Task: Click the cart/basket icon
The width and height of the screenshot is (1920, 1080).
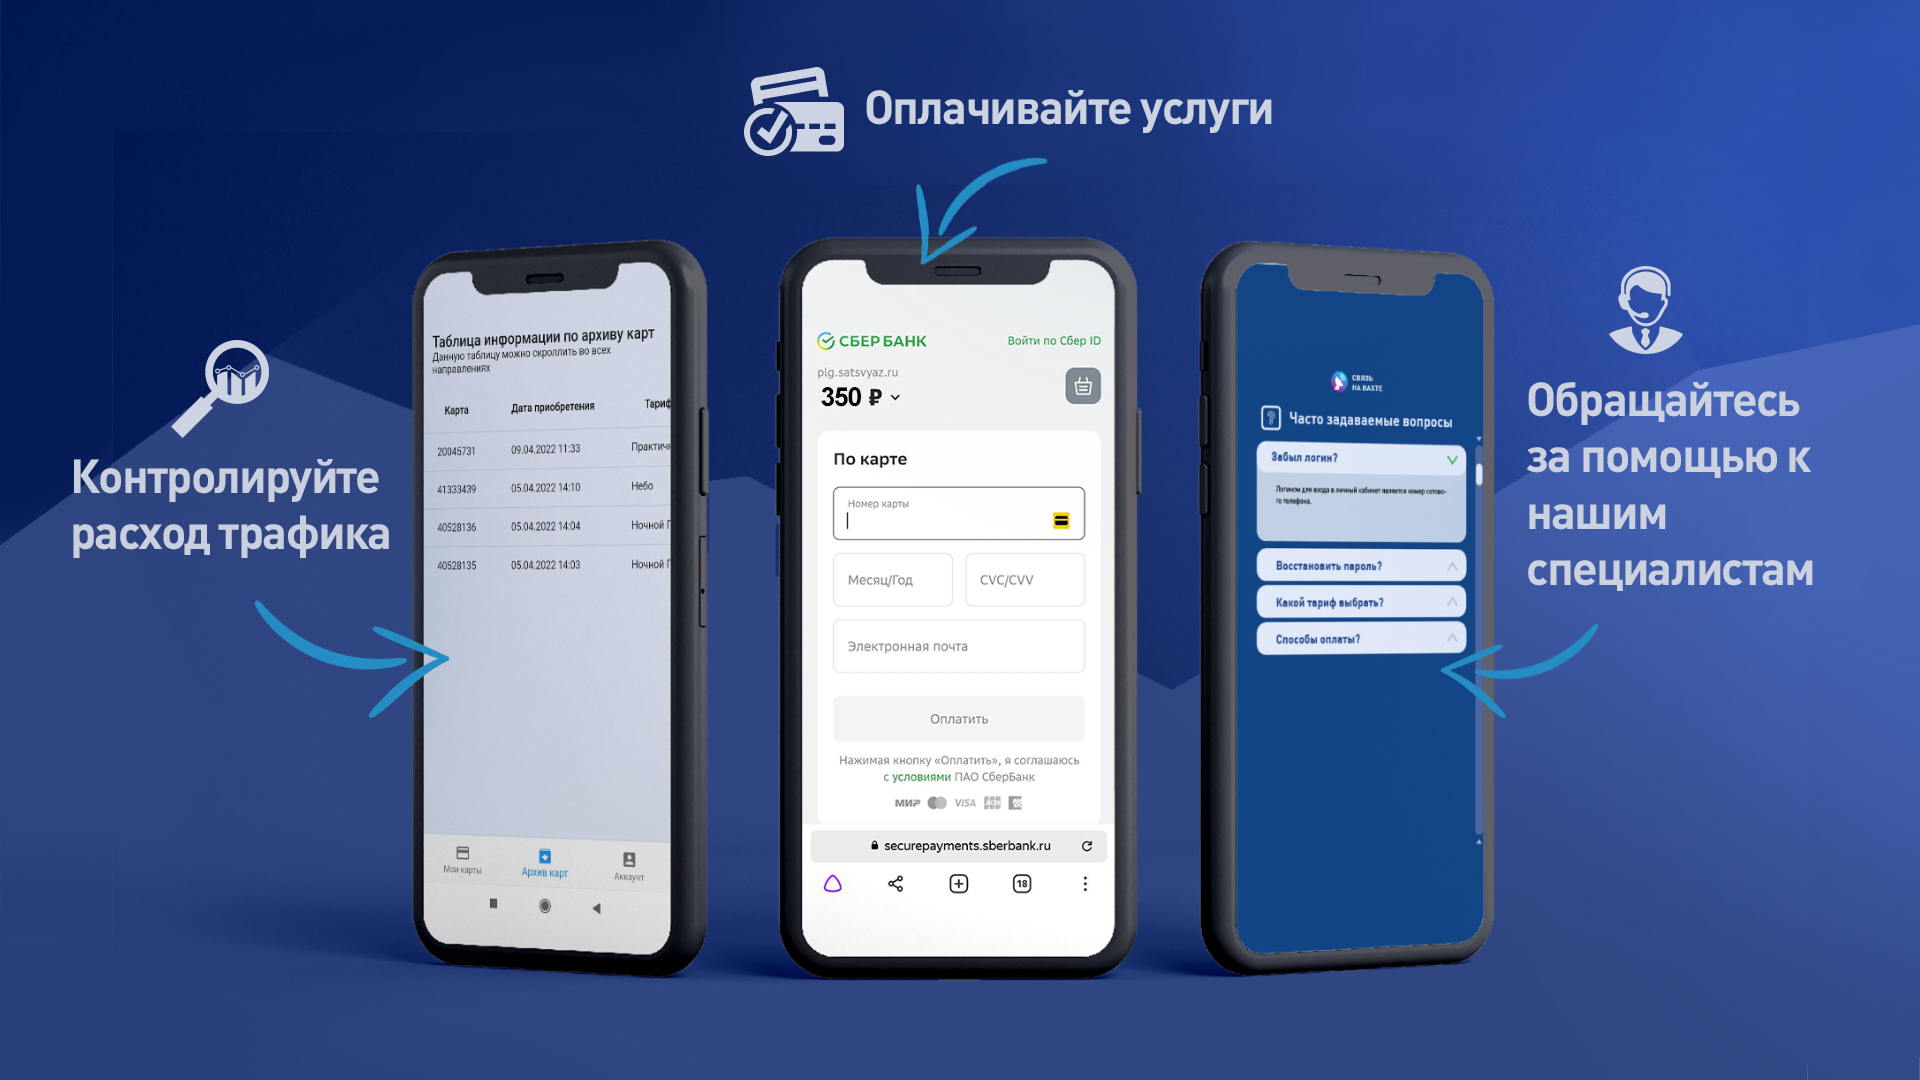Action: click(x=1084, y=386)
